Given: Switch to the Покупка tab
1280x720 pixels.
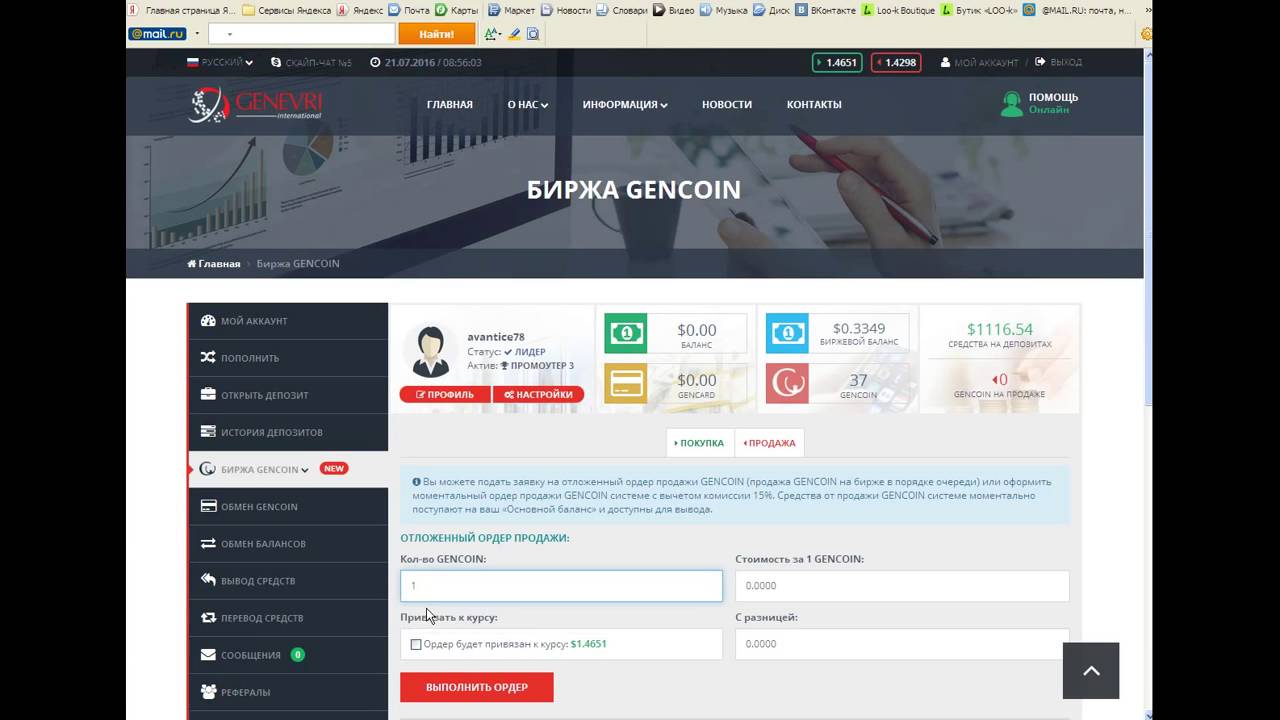Looking at the screenshot, I should tap(700, 443).
